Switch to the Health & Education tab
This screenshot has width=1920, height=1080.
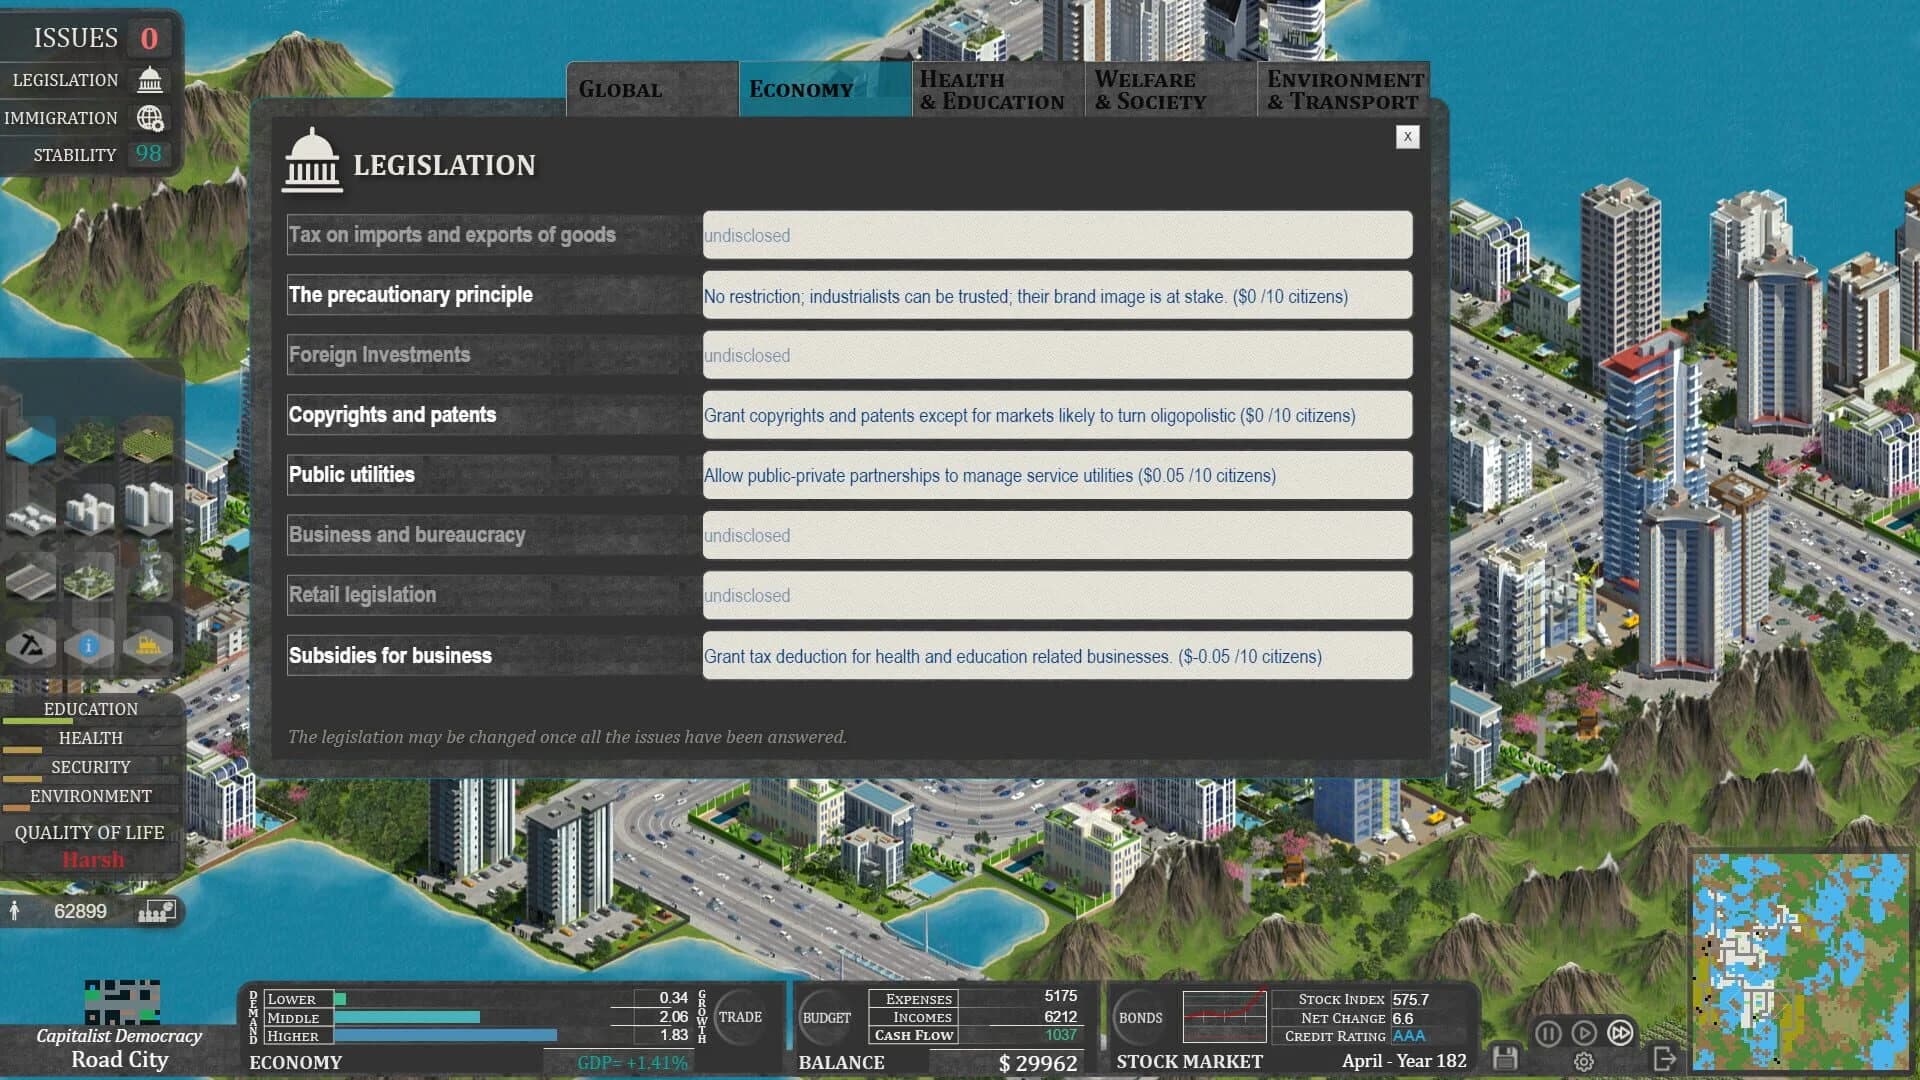click(x=995, y=89)
